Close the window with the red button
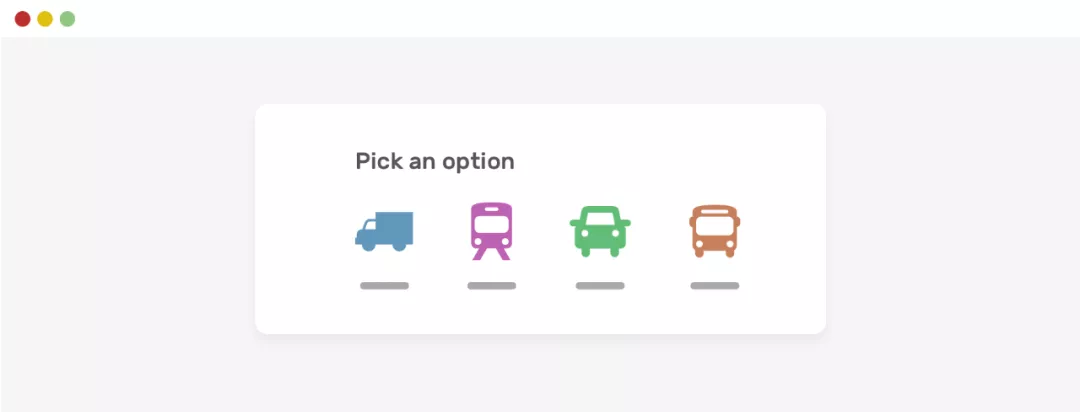 click(23, 19)
